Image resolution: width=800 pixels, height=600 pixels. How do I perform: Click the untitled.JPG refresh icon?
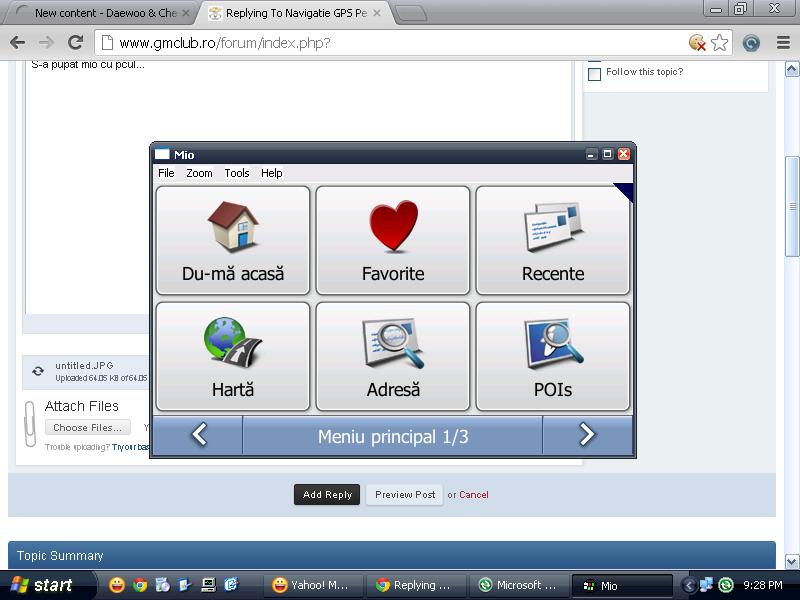click(38, 371)
